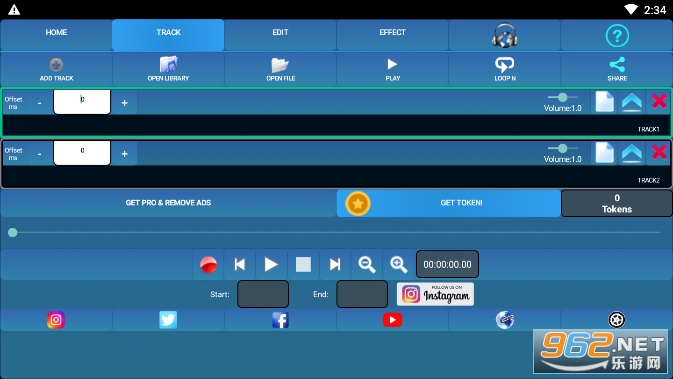Open the globe website icon
This screenshot has height=379, width=673.
[x=504, y=320]
